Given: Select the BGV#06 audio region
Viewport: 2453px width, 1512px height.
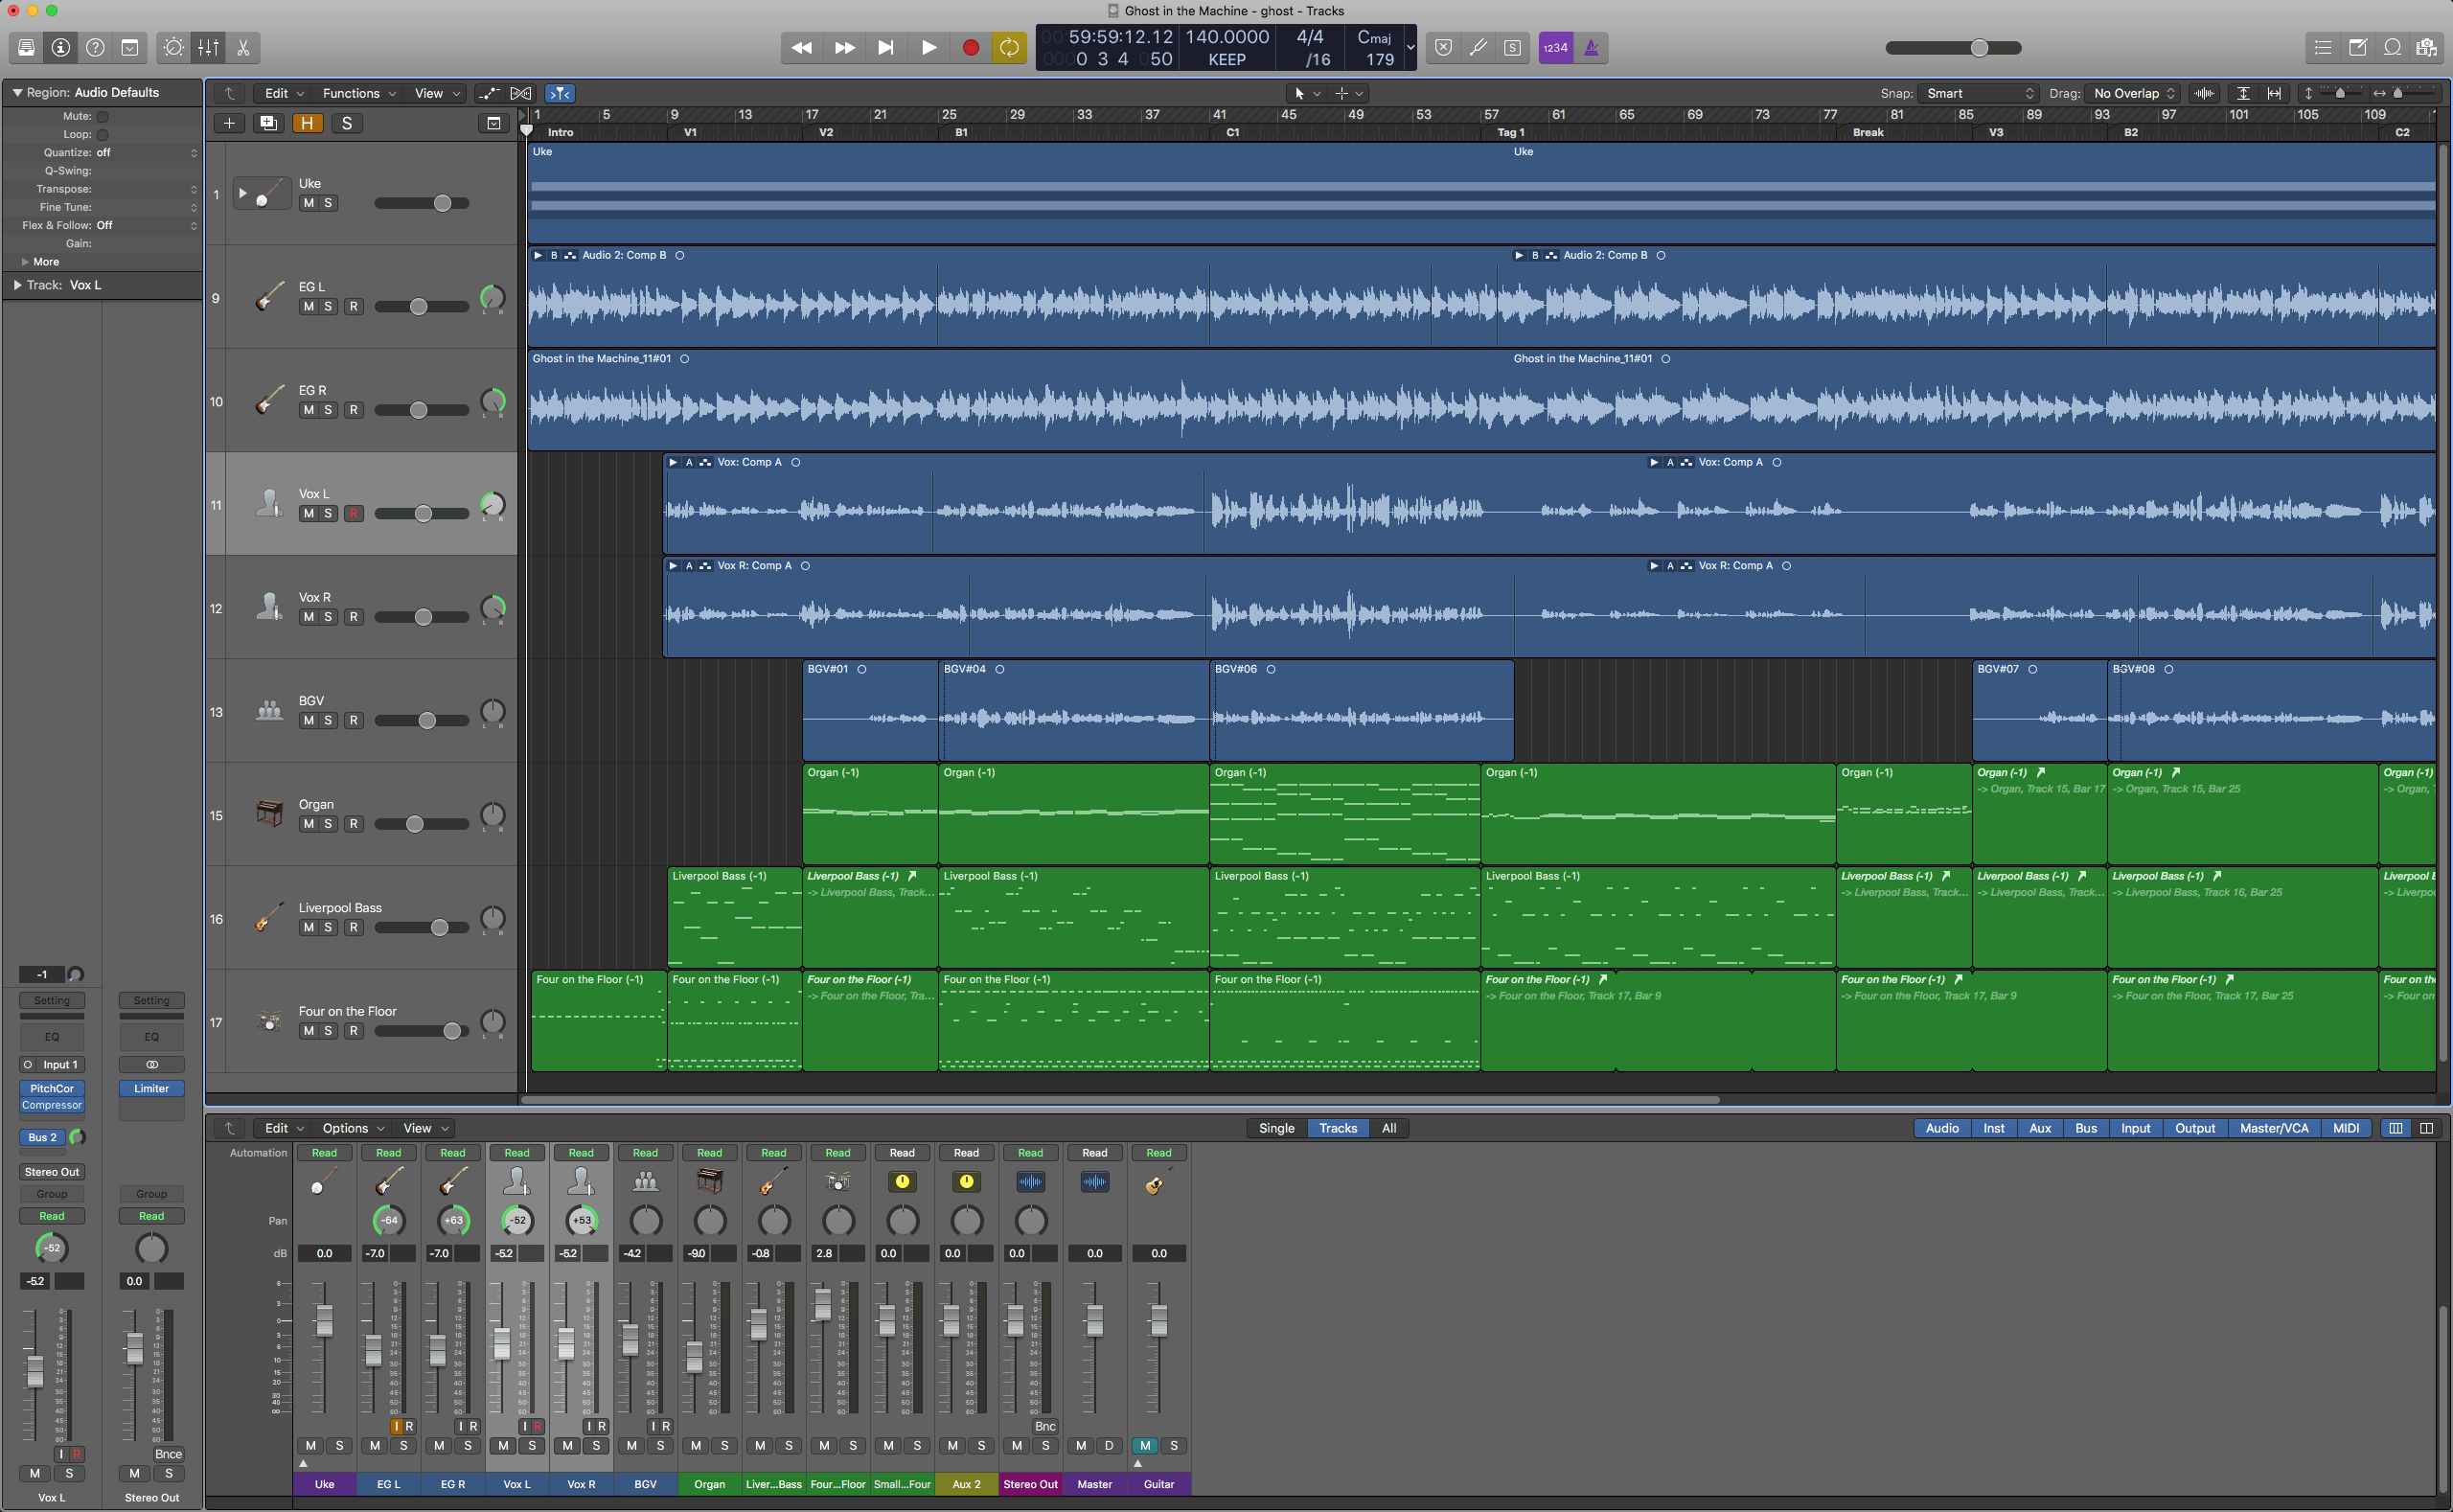Looking at the screenshot, I should click(x=1361, y=710).
